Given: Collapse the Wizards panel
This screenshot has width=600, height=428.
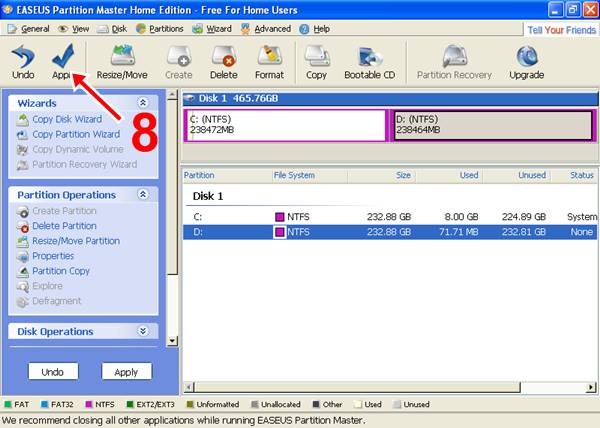Looking at the screenshot, I should 143,103.
